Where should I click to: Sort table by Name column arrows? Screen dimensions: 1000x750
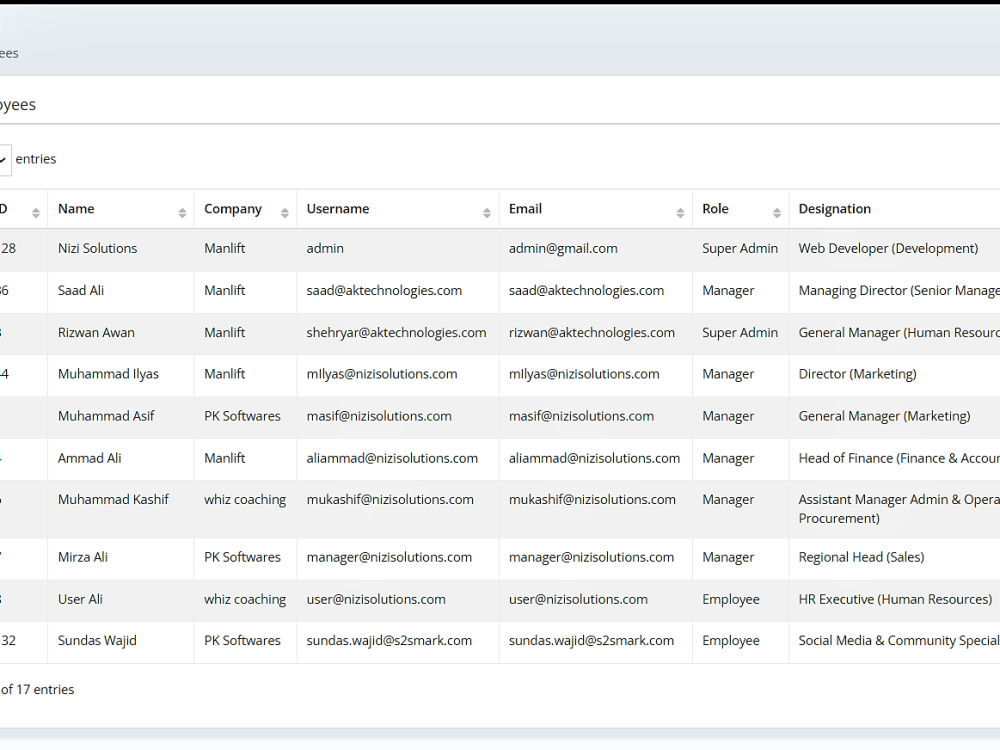pos(182,213)
